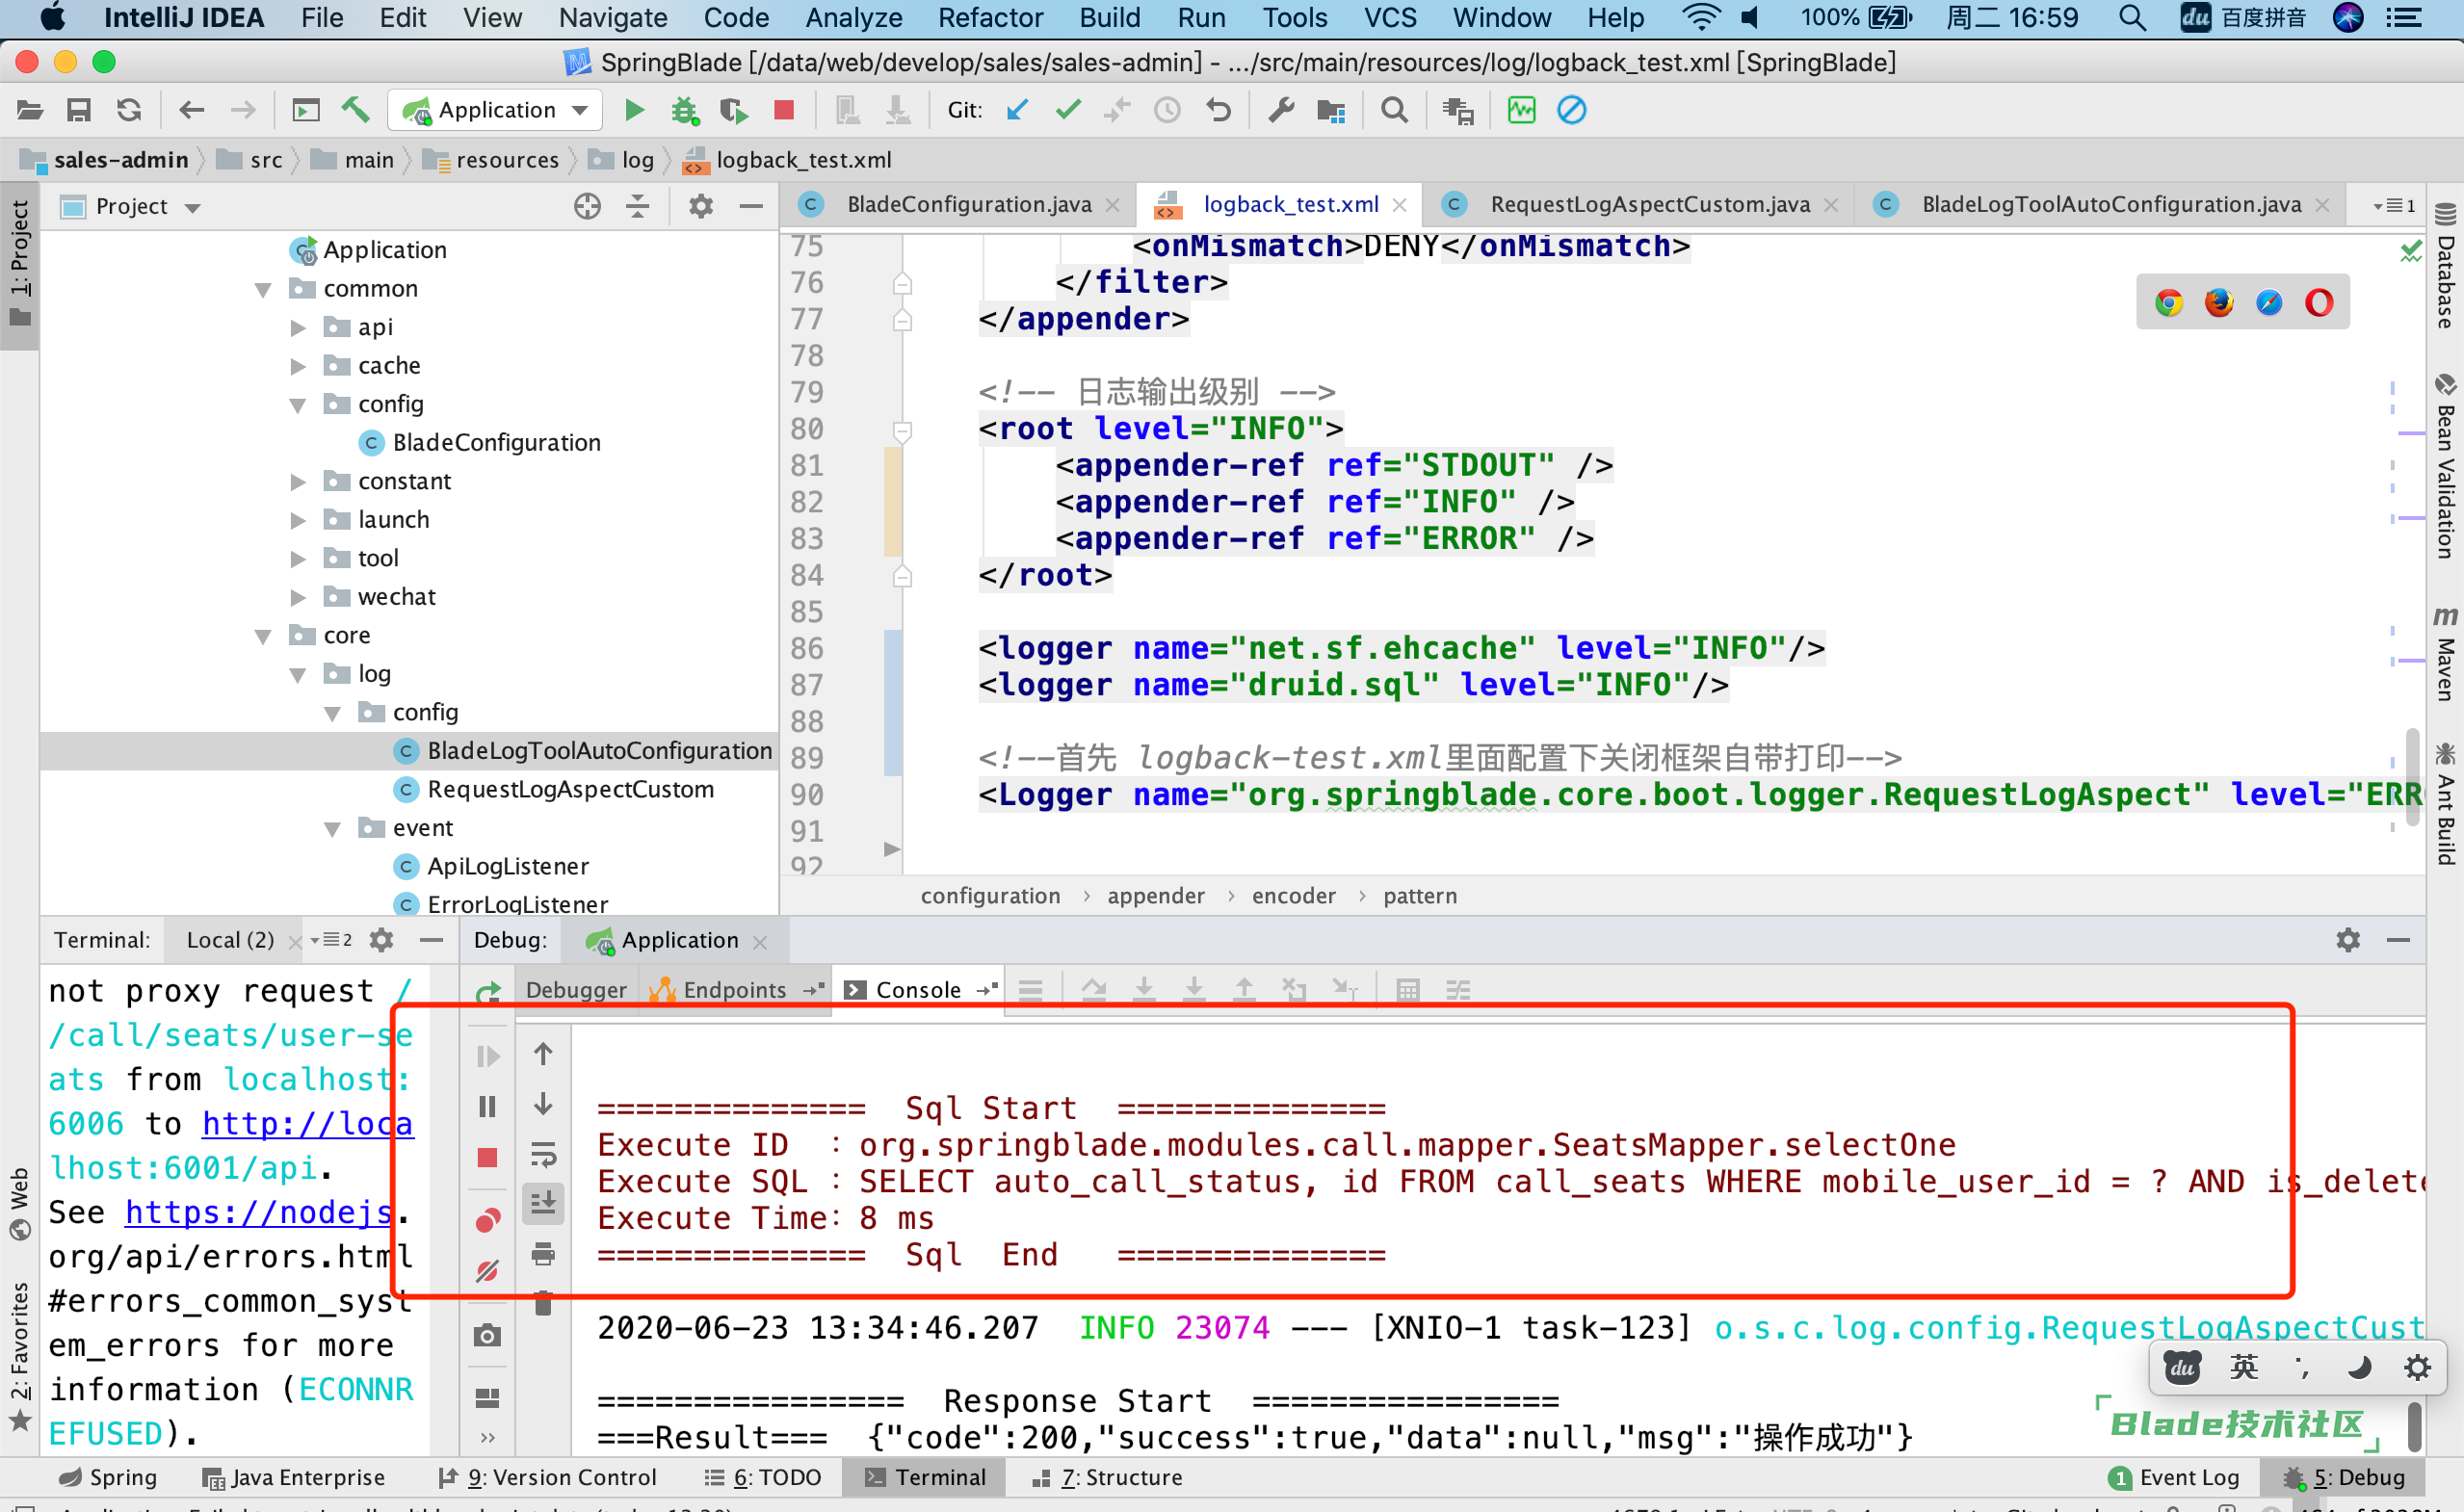Open in Chrome browser icon

pos(2169,302)
